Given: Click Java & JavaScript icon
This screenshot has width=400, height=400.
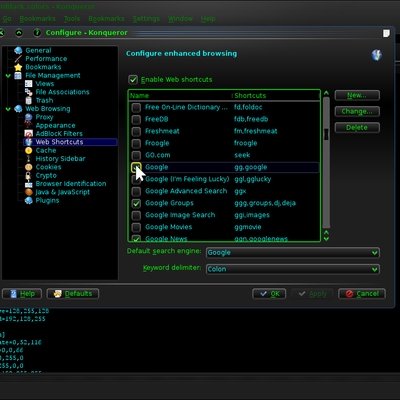Looking at the screenshot, I should tap(29, 192).
